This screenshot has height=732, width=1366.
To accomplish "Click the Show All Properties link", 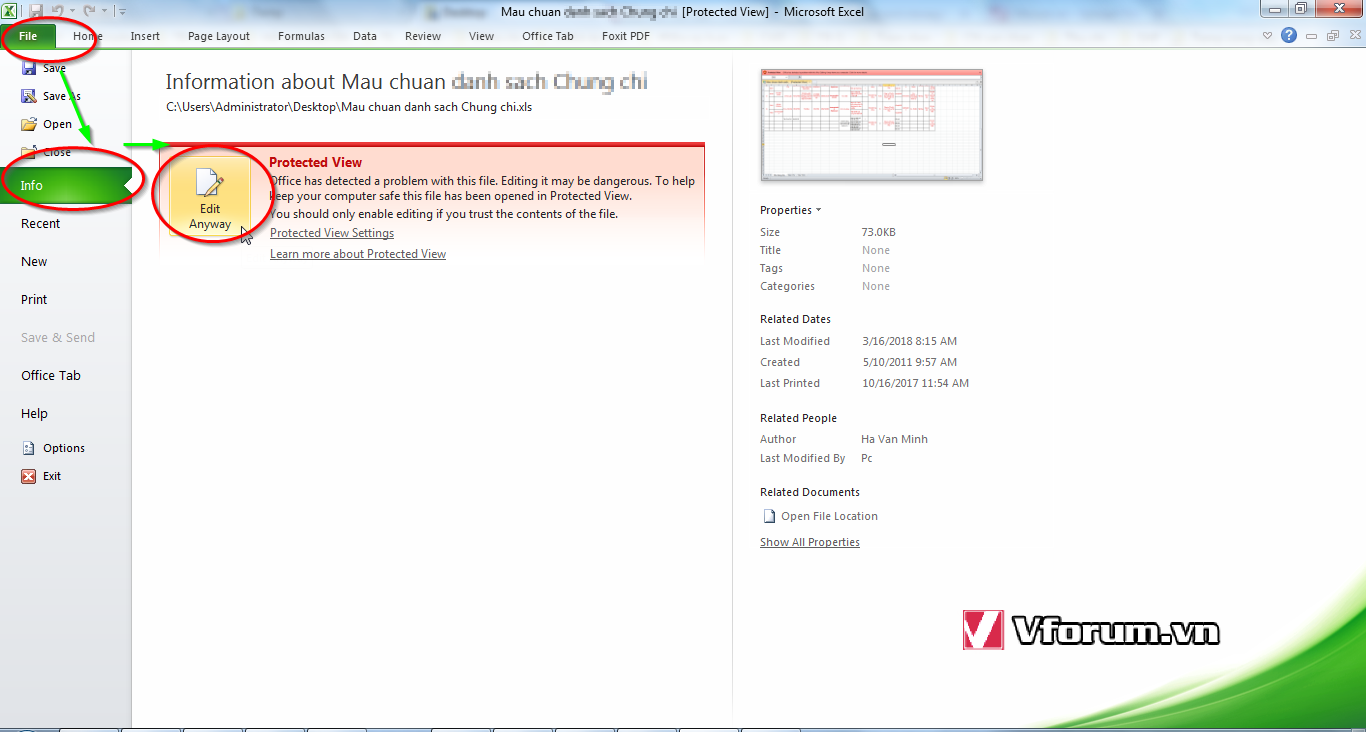I will pyautogui.click(x=810, y=542).
